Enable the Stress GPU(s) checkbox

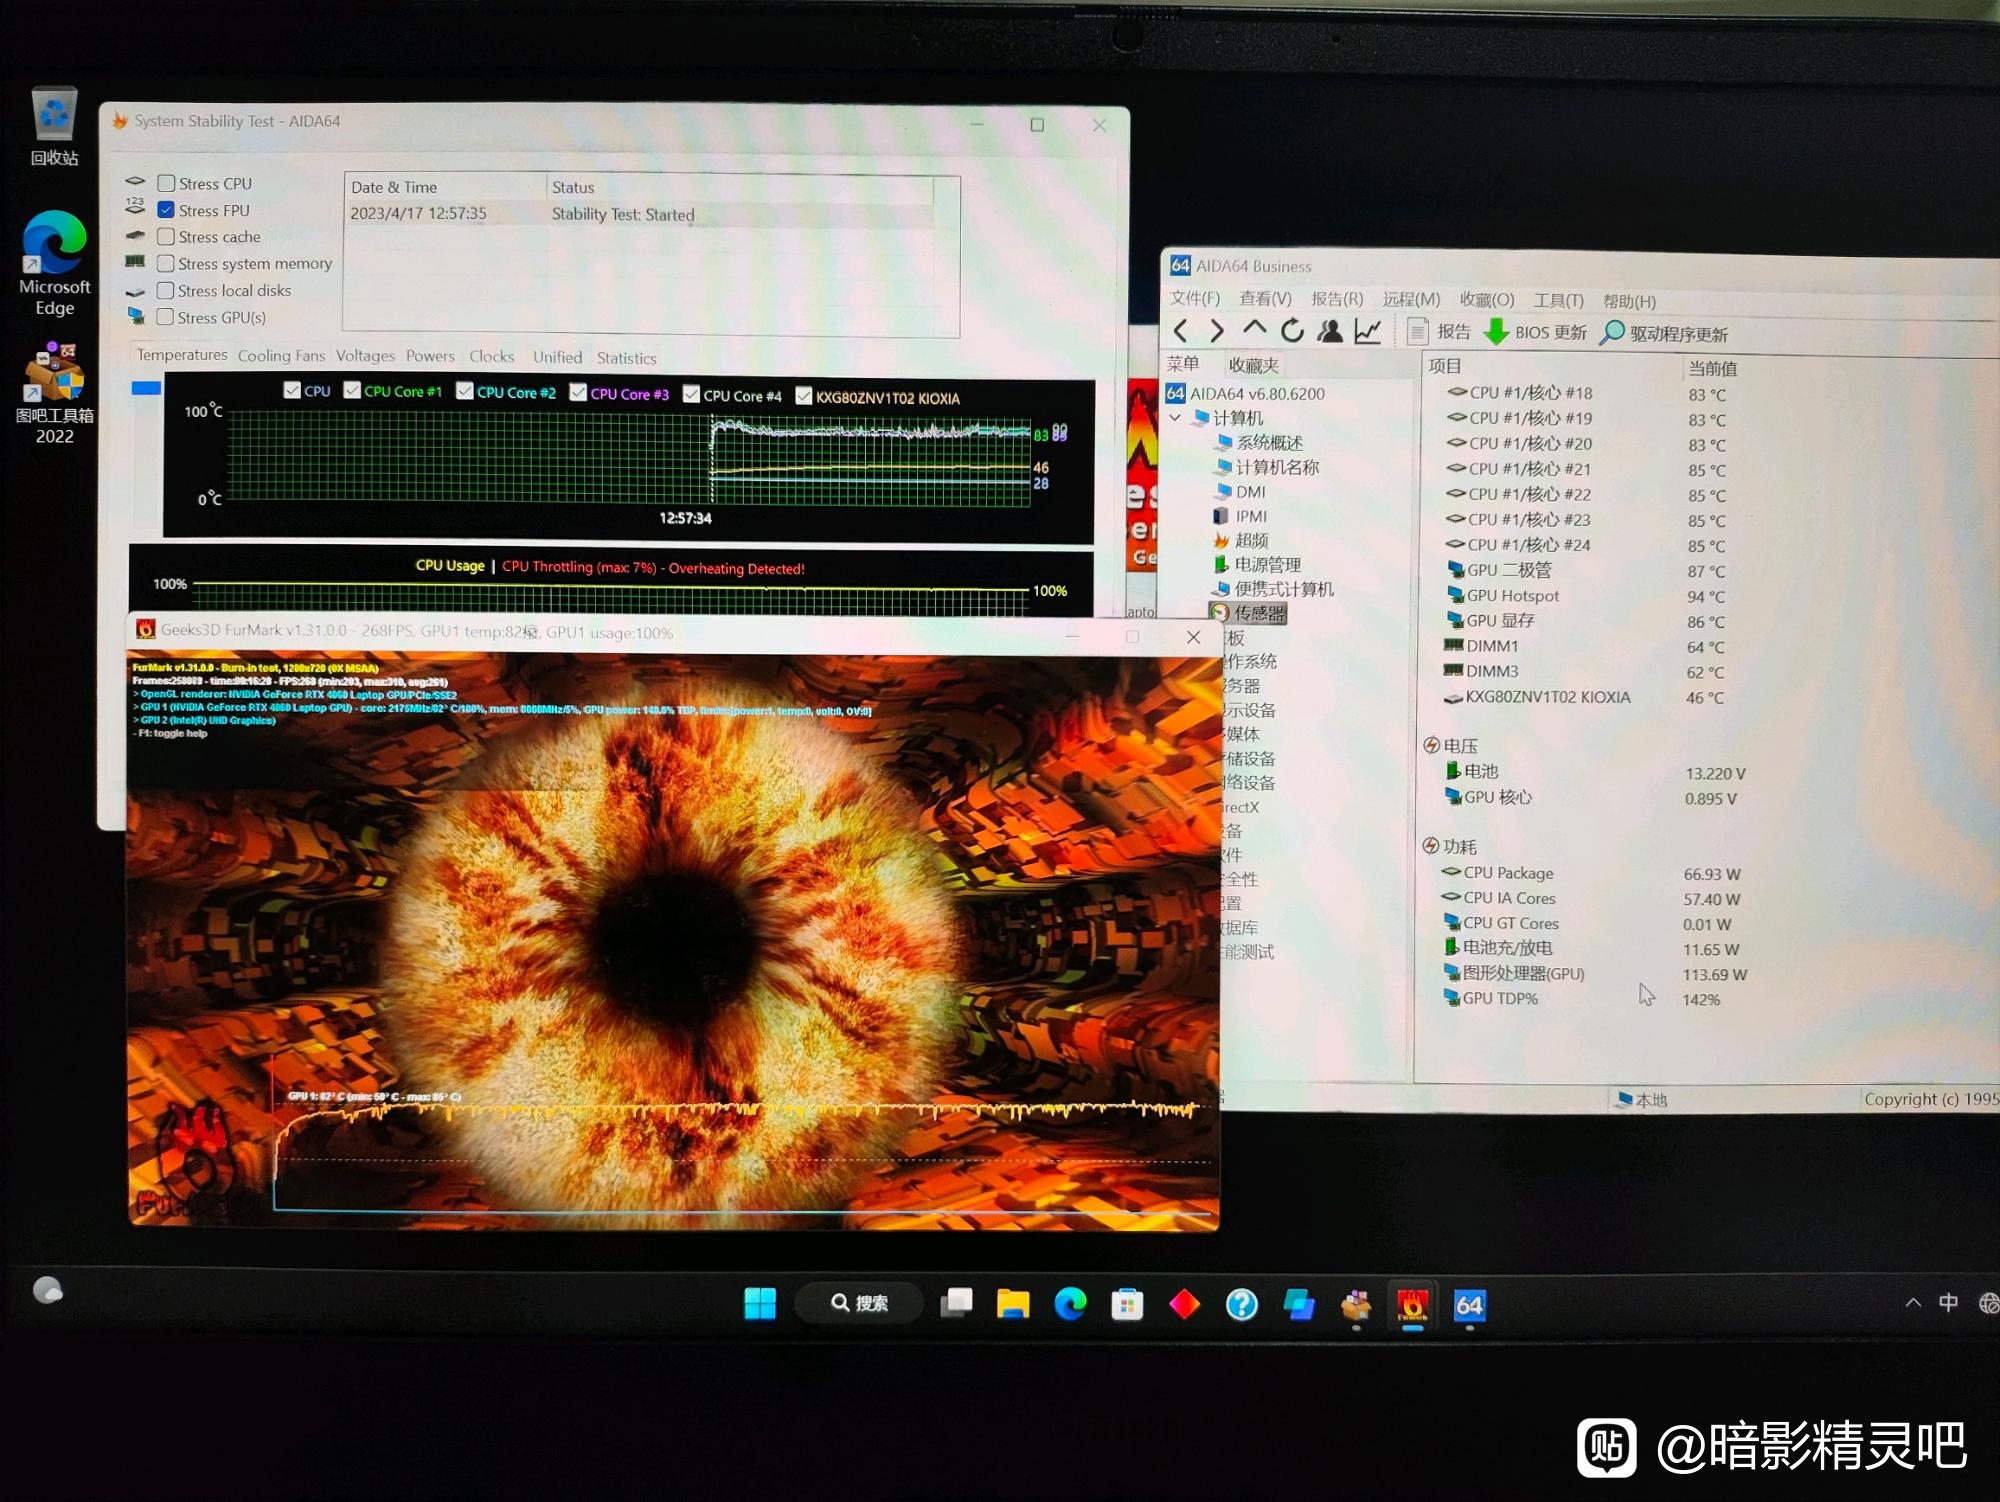click(166, 317)
